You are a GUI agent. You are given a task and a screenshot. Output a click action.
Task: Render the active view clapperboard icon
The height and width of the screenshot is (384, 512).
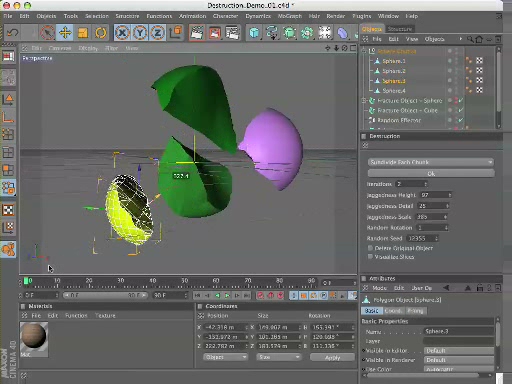(197, 33)
